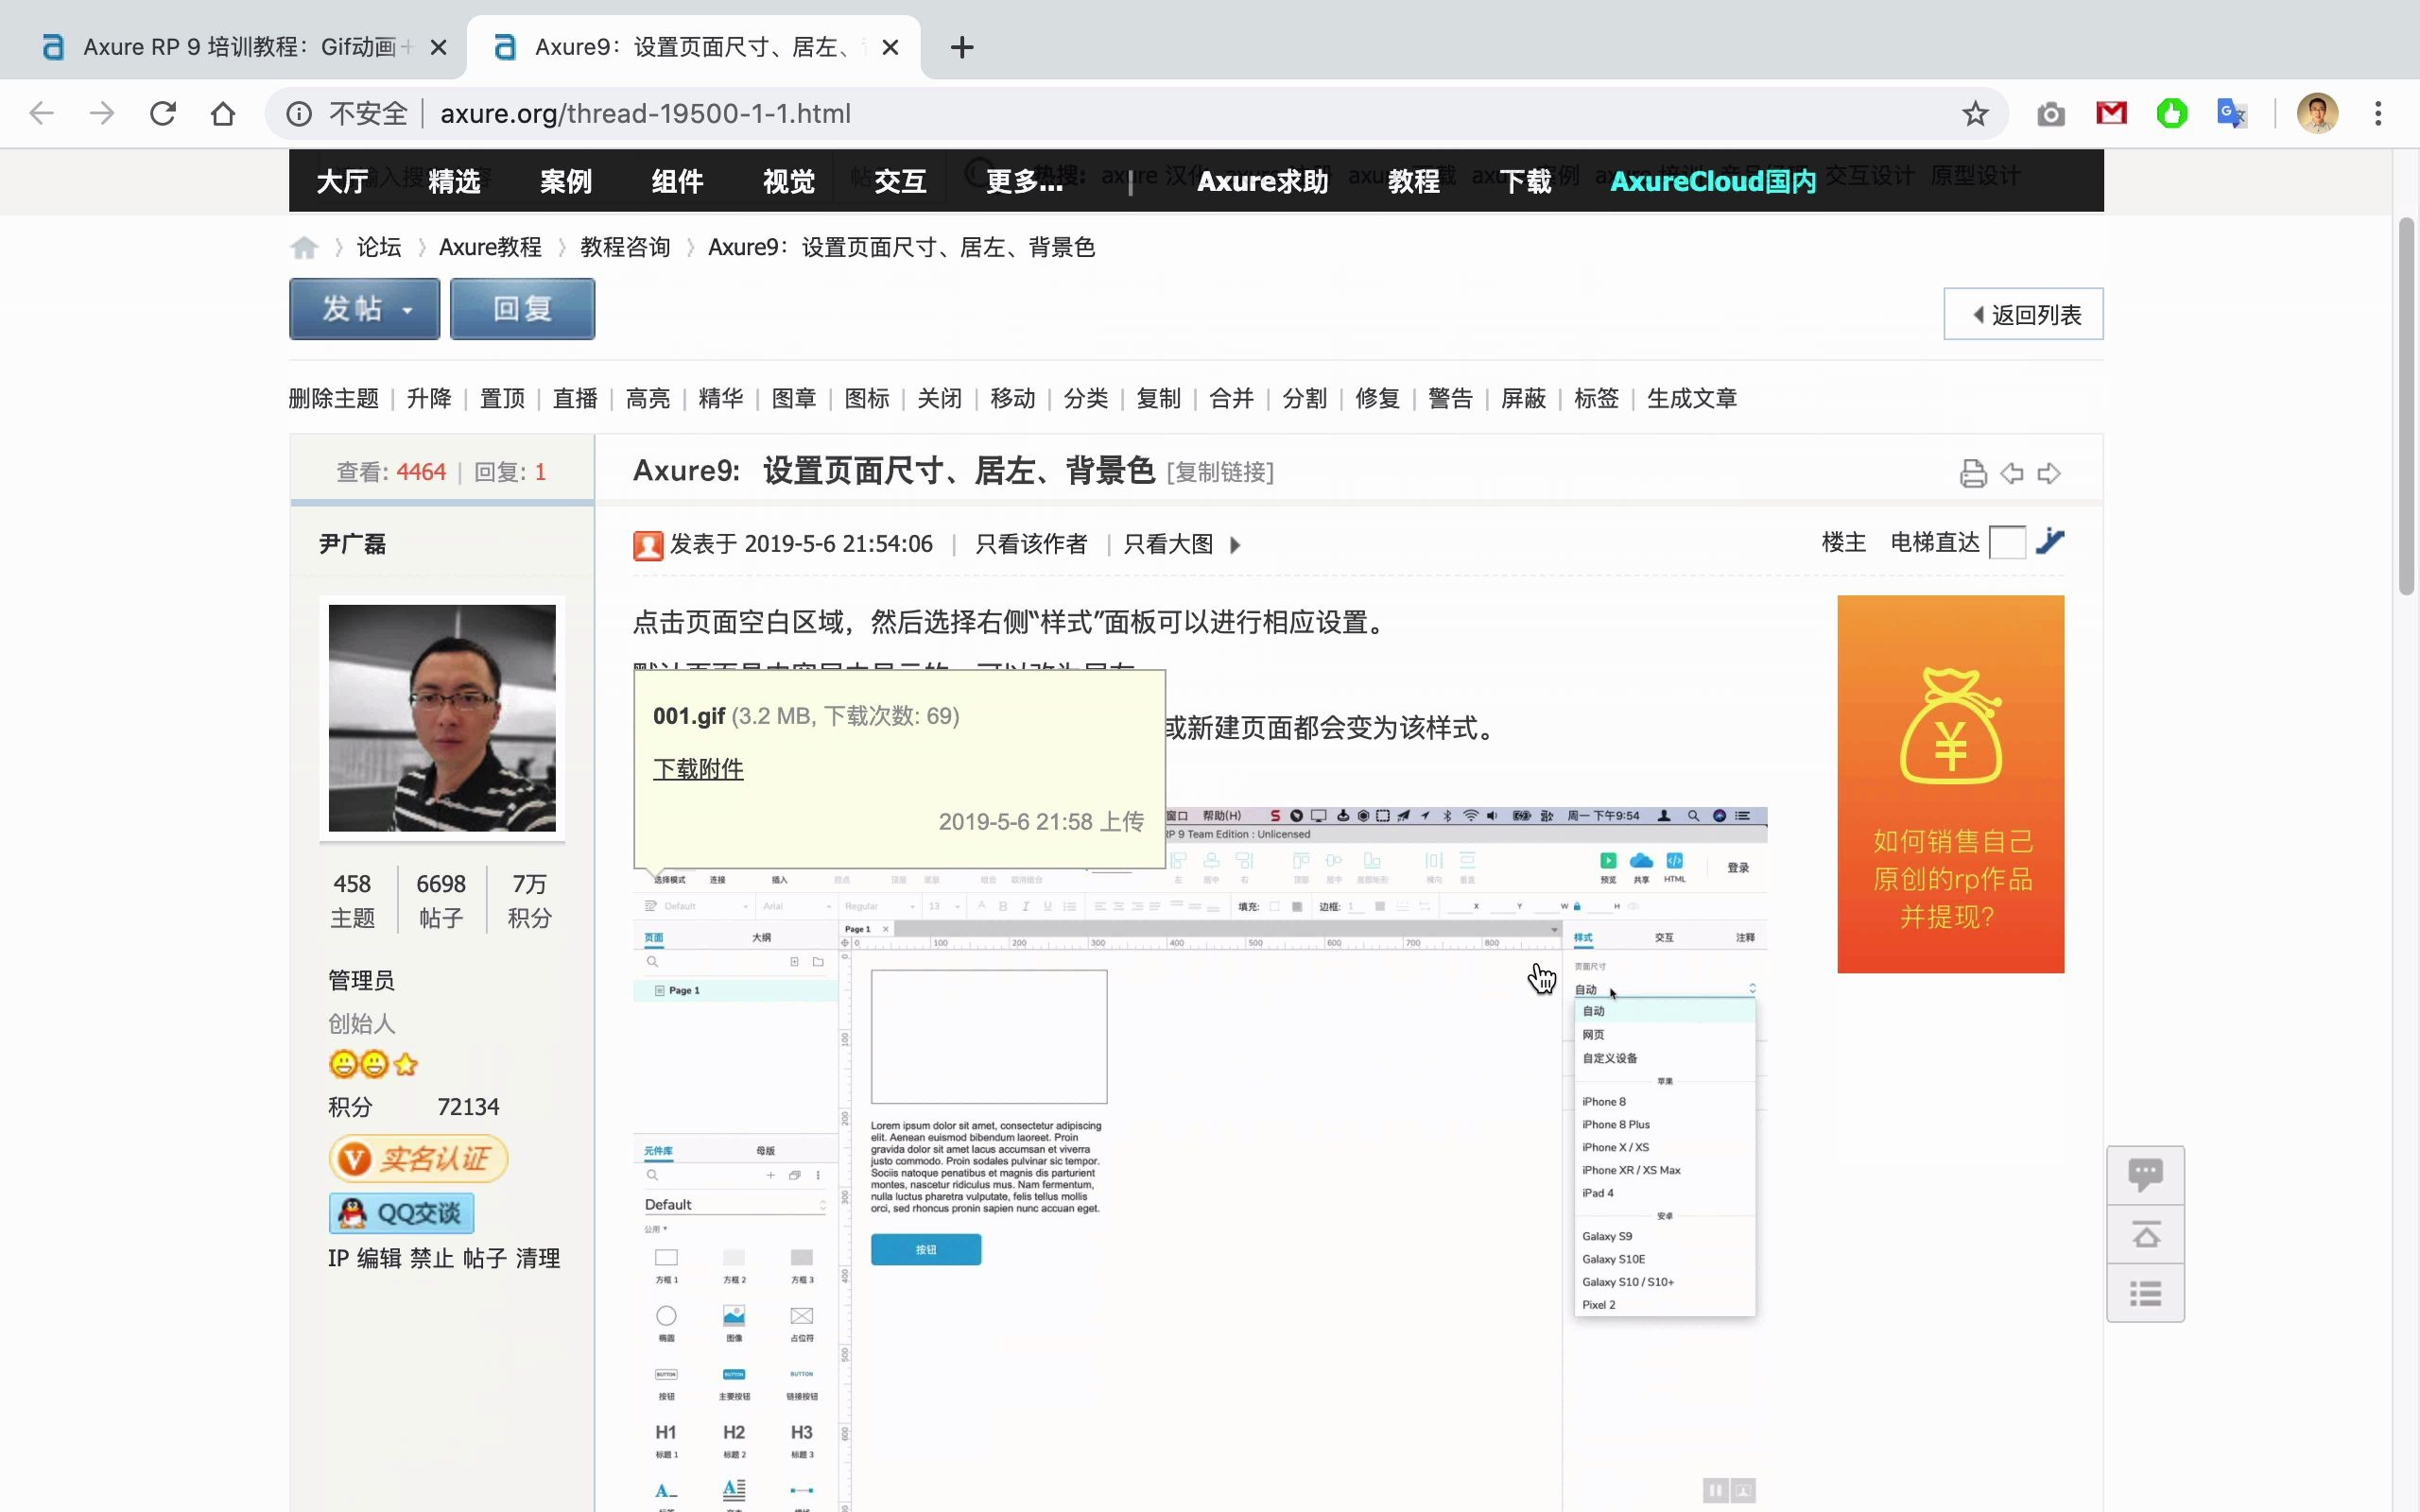The width and height of the screenshot is (2420, 1512).
Task: Click 只看该作者 filter
Action: (x=1031, y=544)
